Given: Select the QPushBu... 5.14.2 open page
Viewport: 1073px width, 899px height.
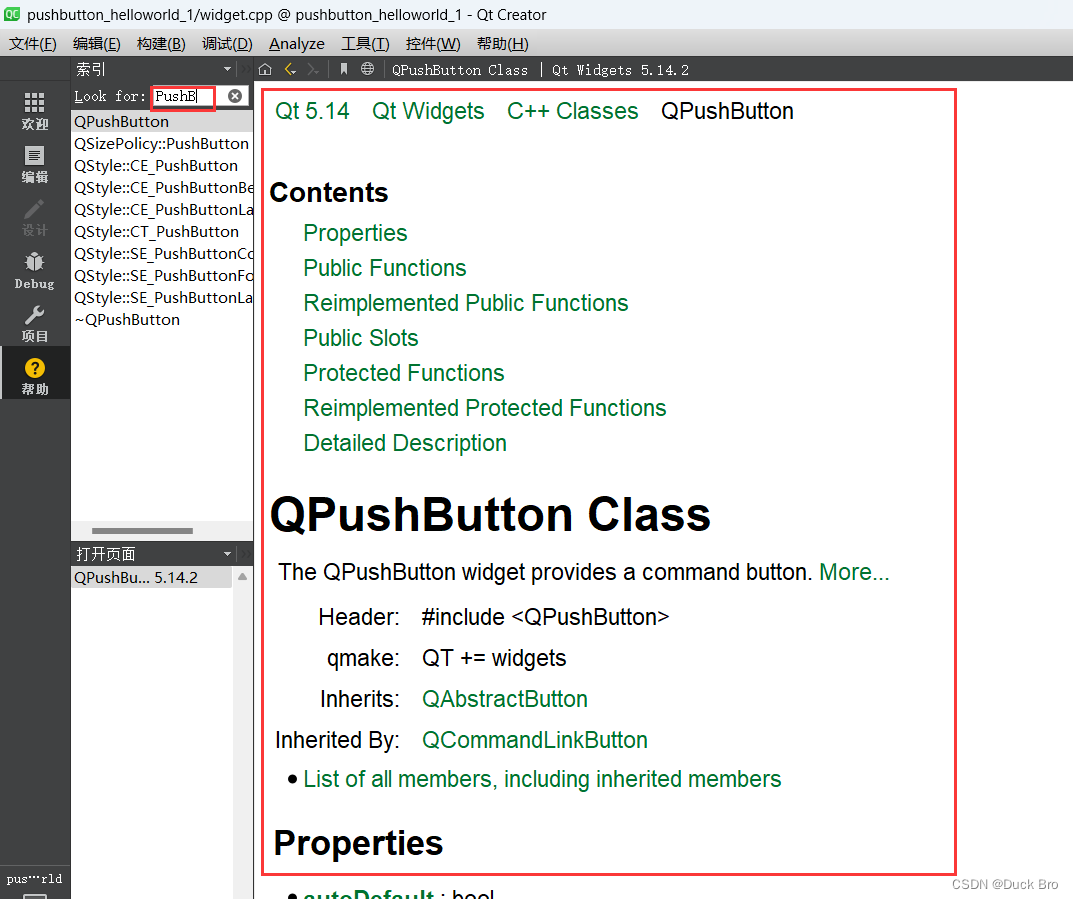Looking at the screenshot, I should (x=152, y=577).
